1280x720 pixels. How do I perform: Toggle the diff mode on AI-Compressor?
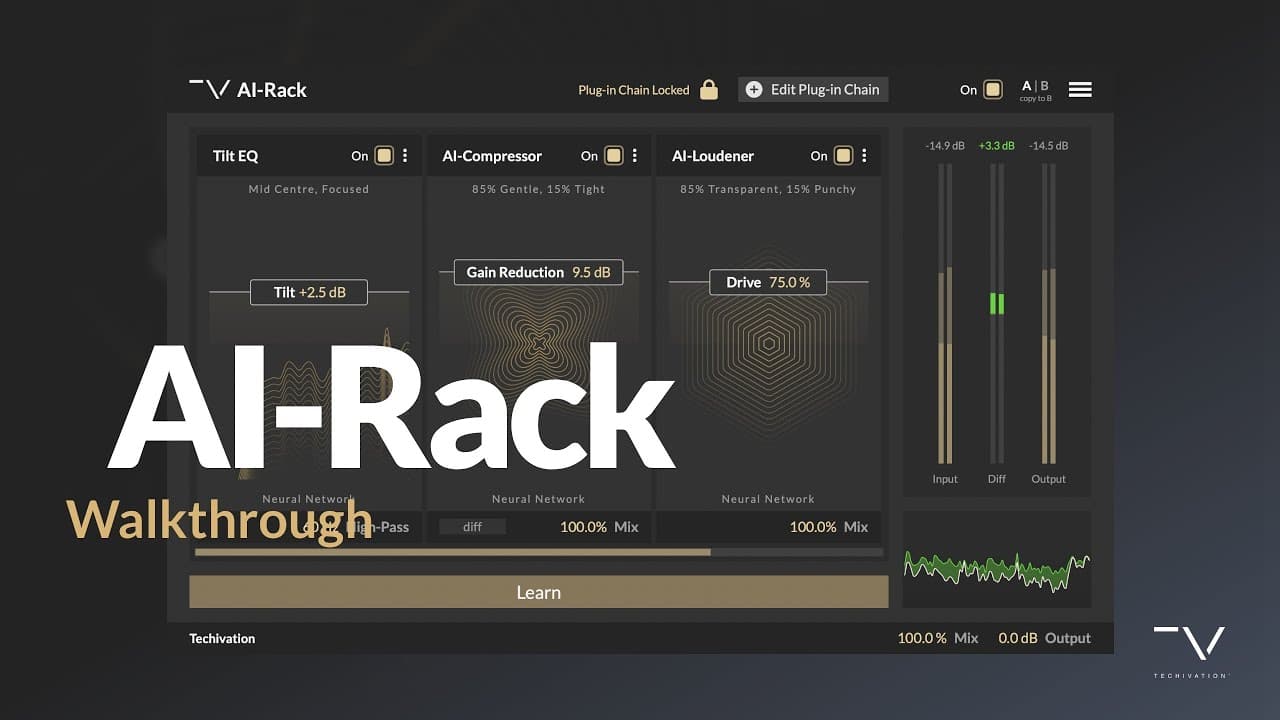[x=471, y=526]
